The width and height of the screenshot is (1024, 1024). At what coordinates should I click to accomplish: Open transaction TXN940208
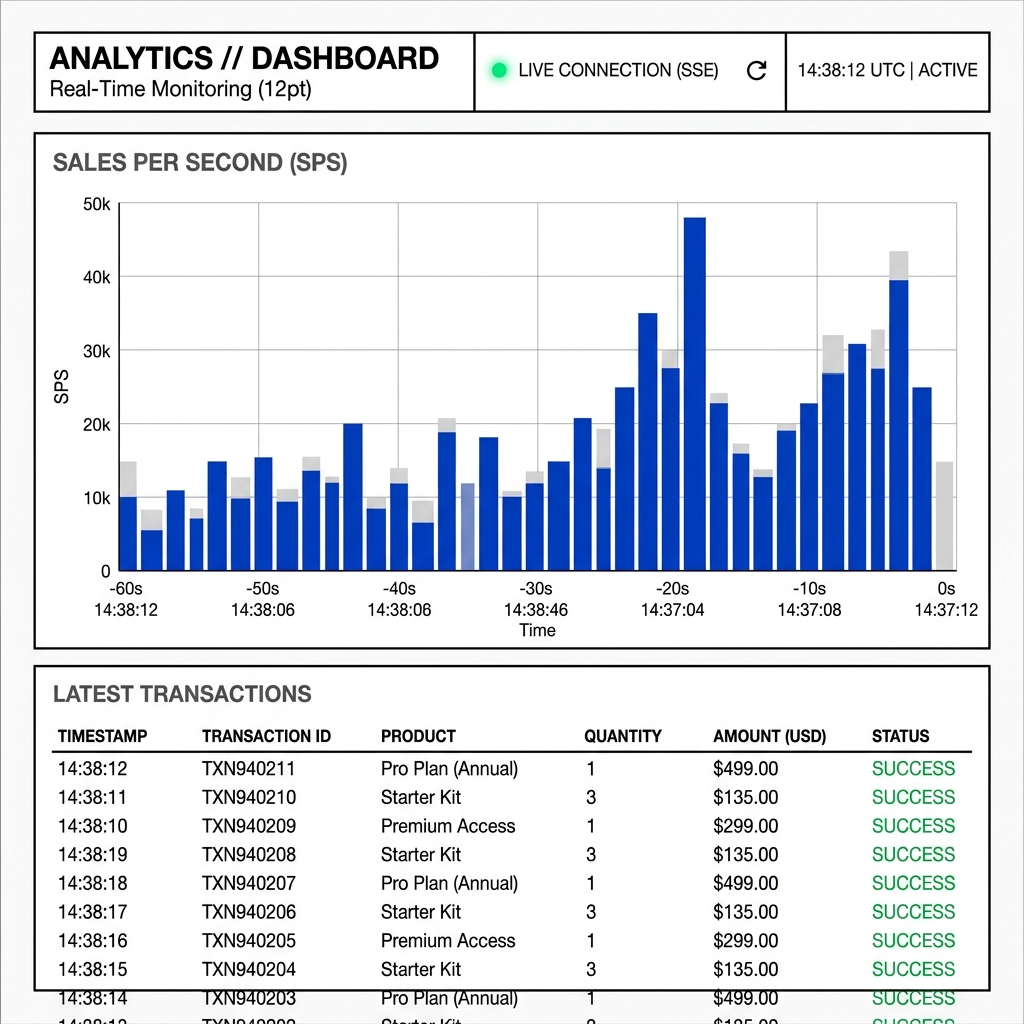click(248, 855)
